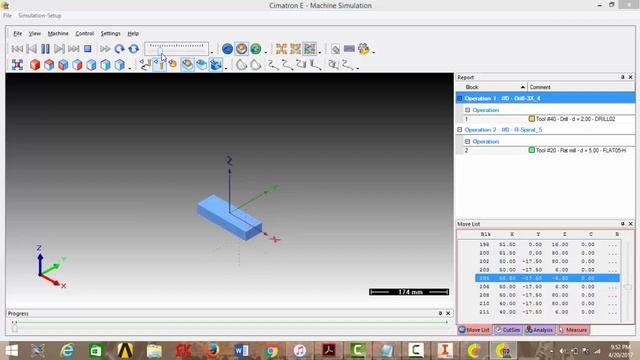Switch to the Analysis tab
640x360 pixels.
coord(539,330)
